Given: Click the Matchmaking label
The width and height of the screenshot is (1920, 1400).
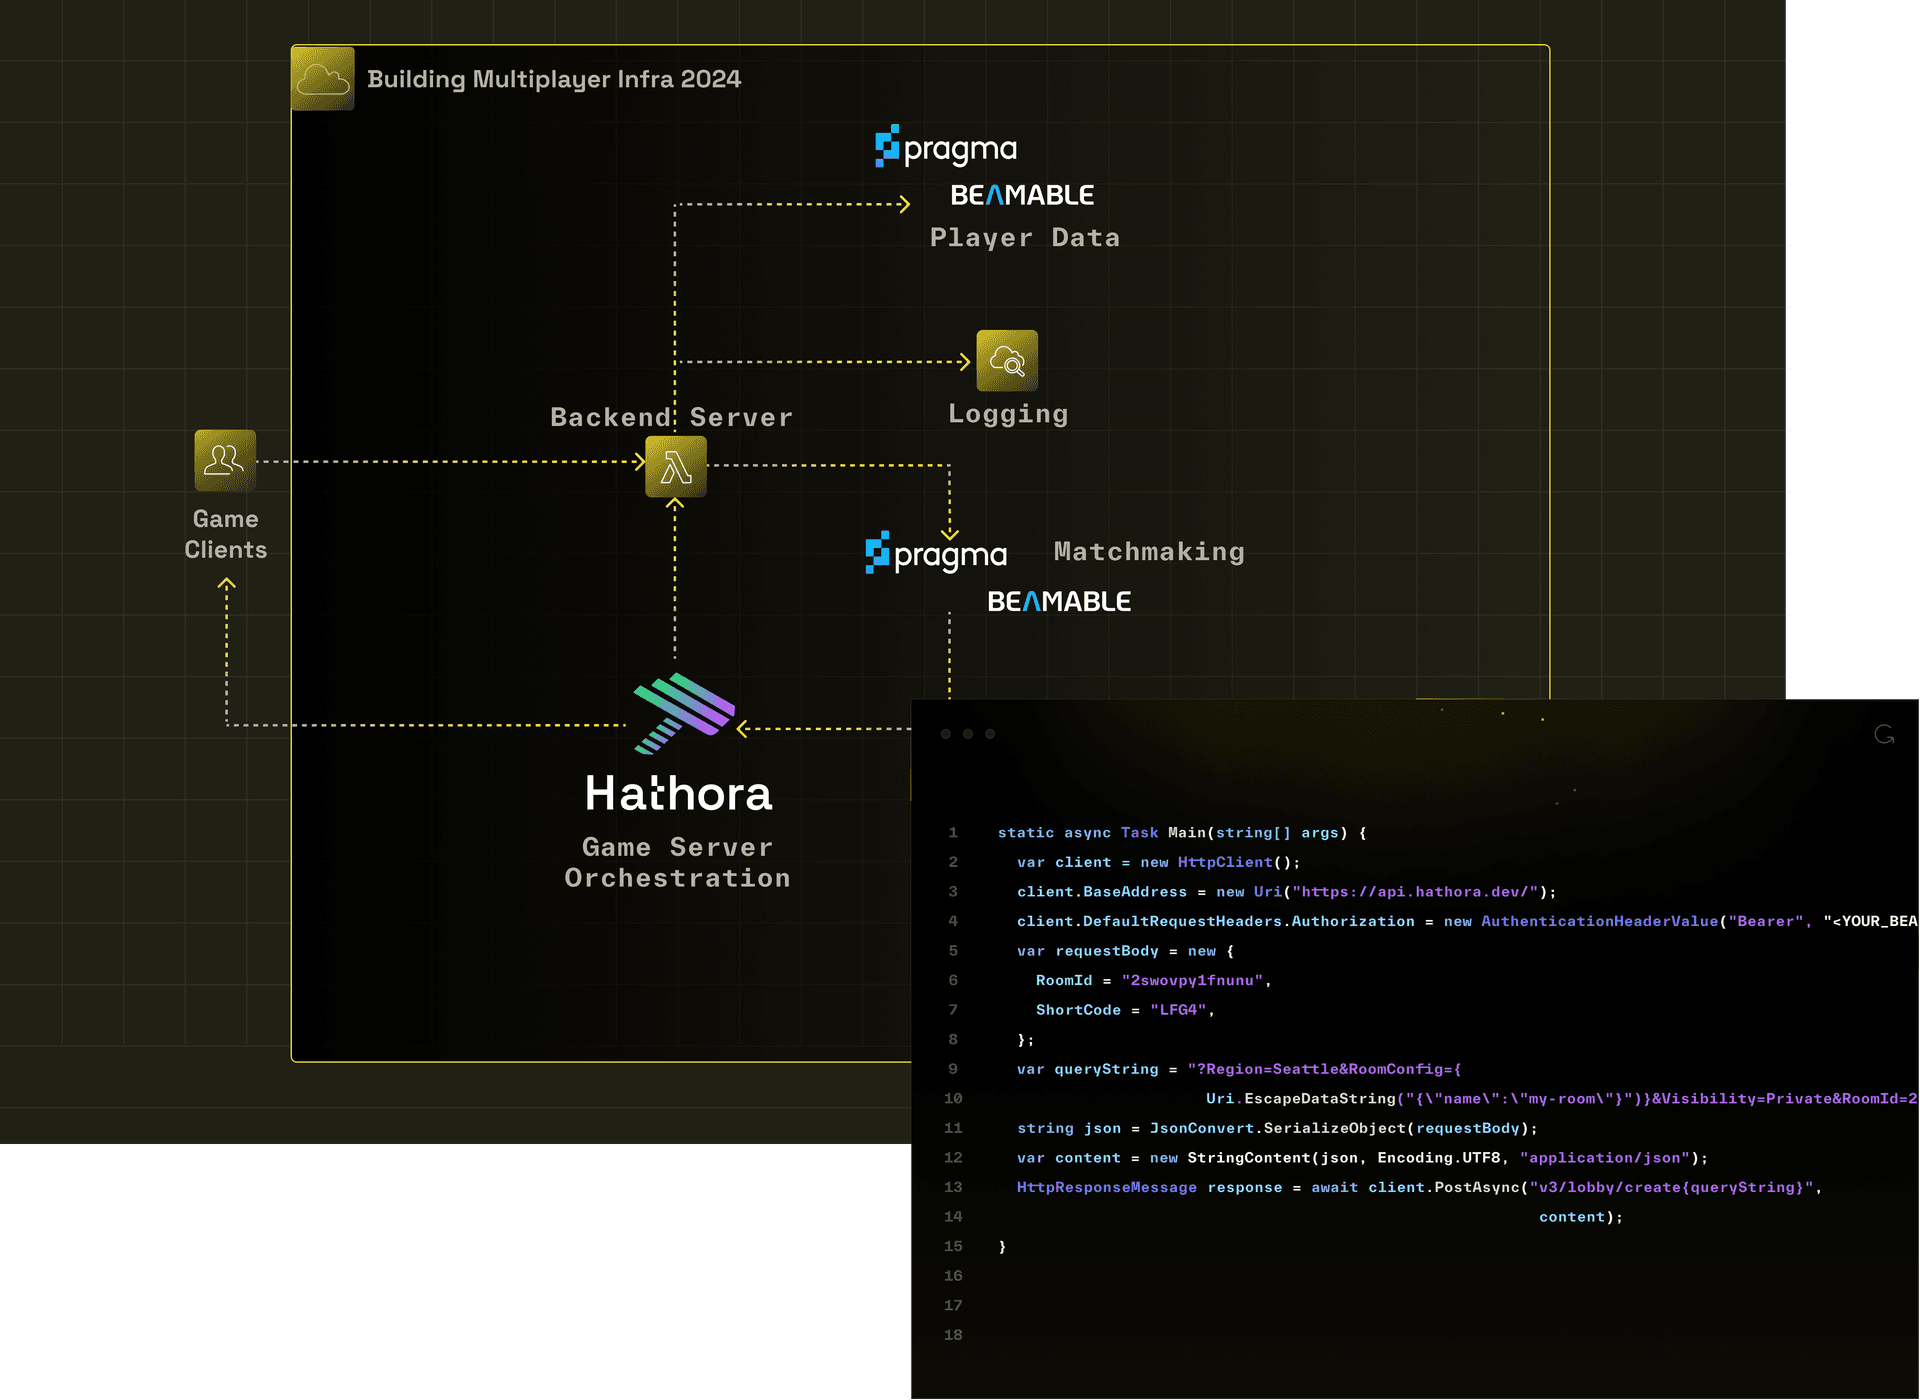Looking at the screenshot, I should click(1148, 551).
